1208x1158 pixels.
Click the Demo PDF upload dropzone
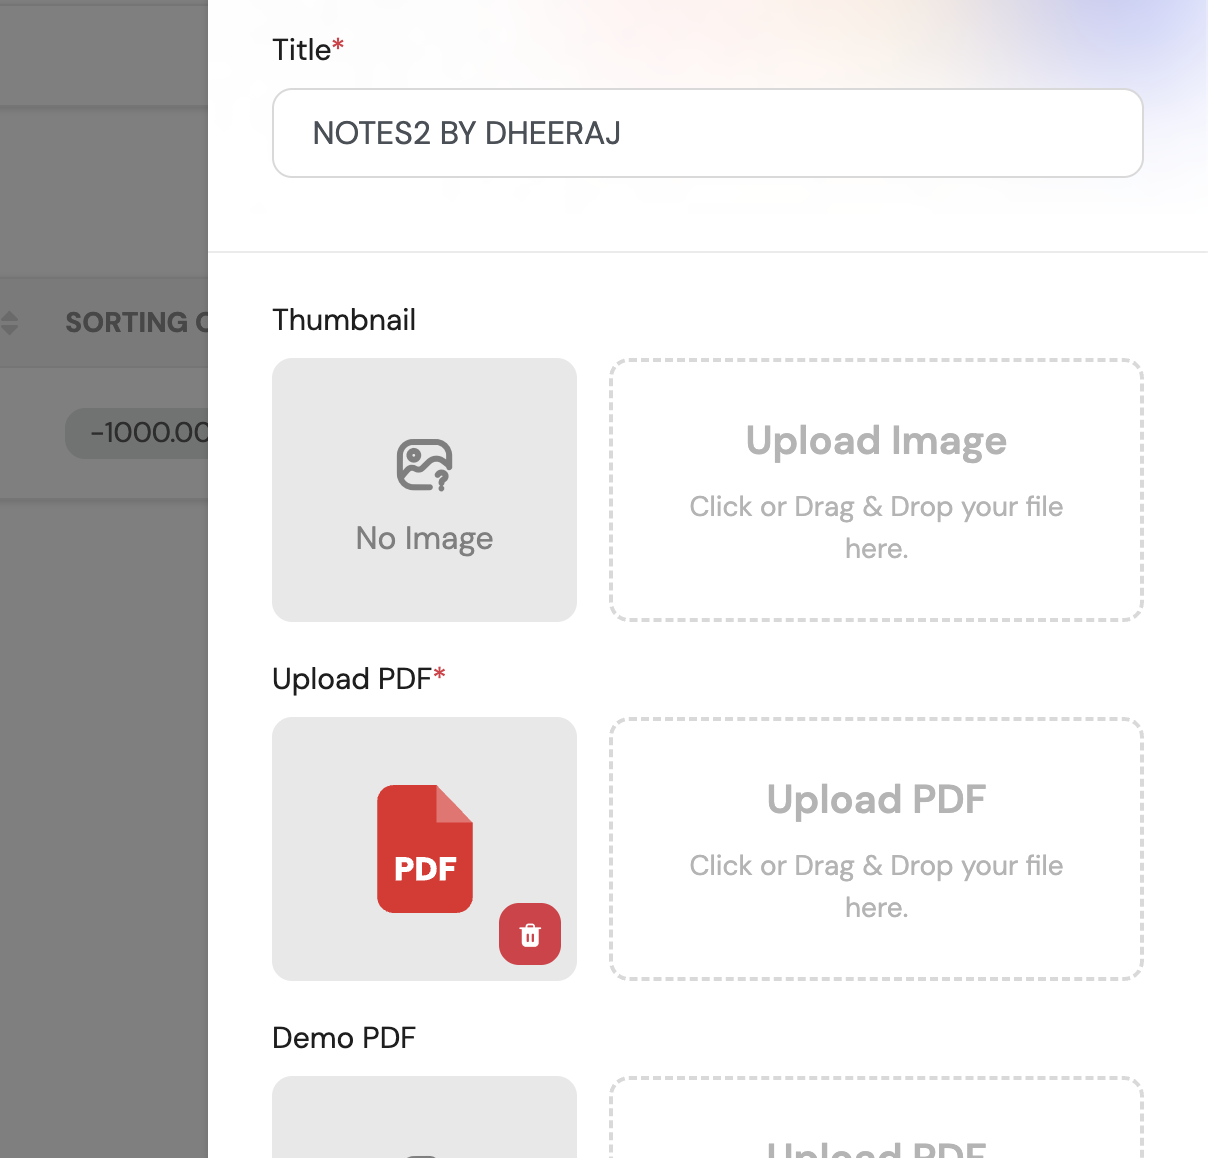[x=876, y=1120]
